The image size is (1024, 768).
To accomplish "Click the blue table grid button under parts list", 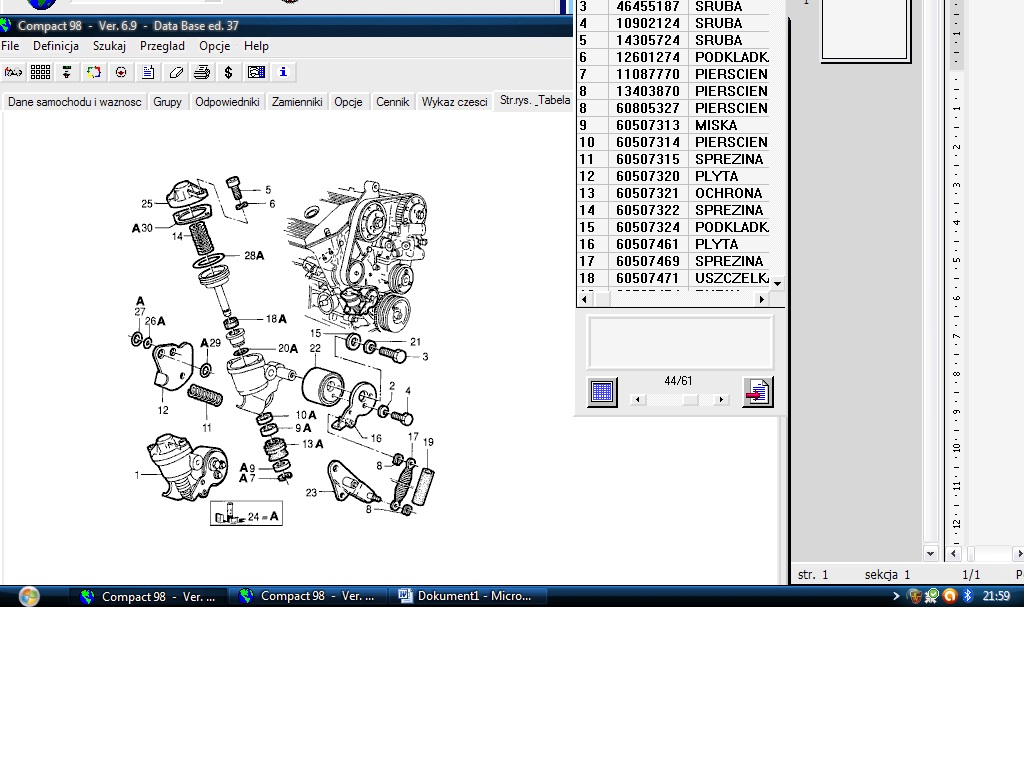I will (x=602, y=392).
